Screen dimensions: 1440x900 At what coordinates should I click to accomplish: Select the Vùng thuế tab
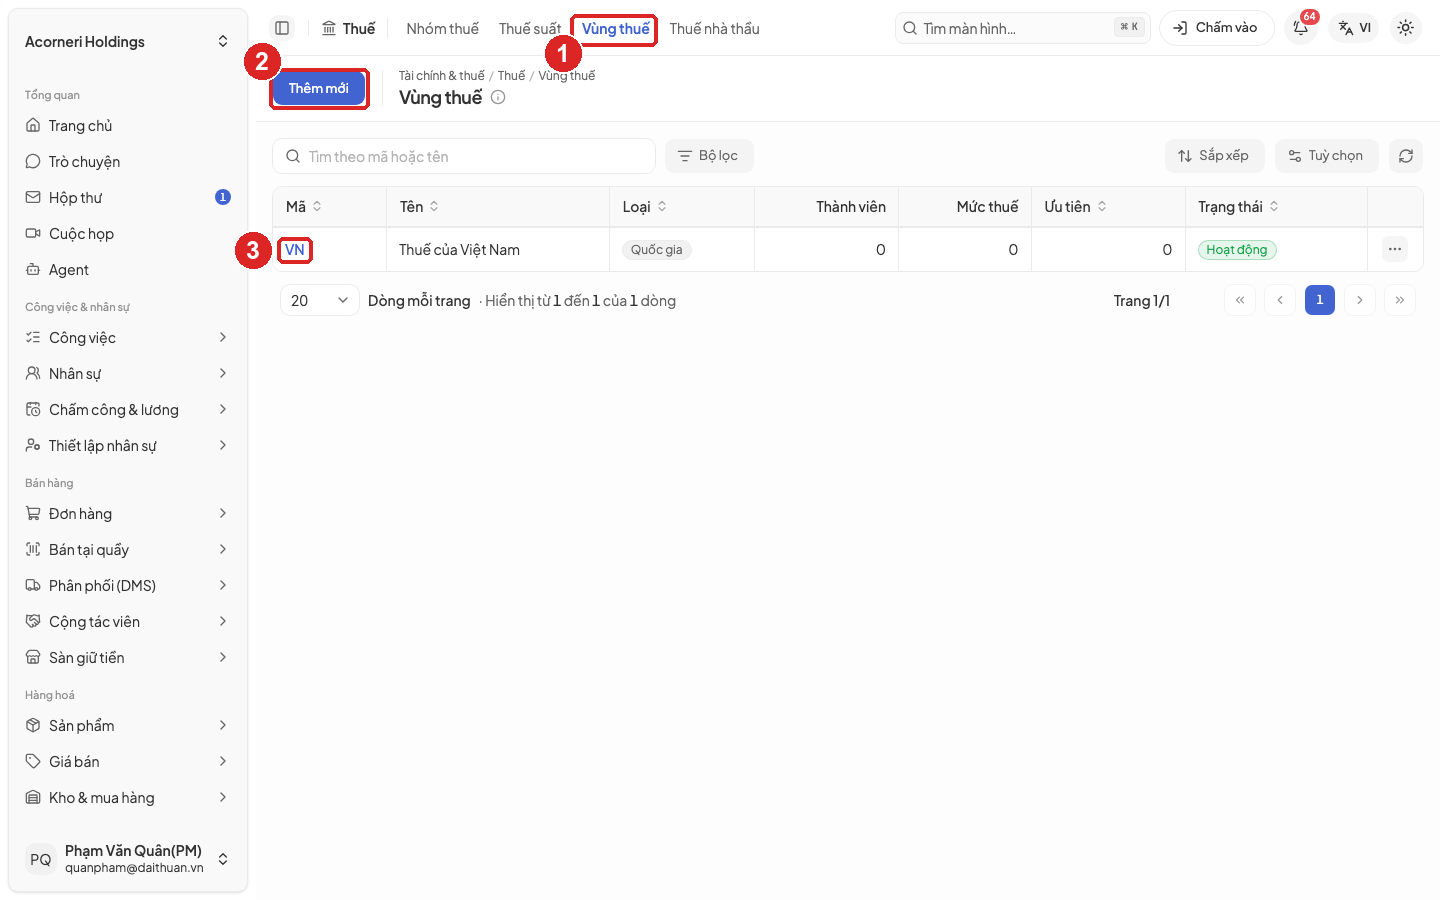pyautogui.click(x=615, y=29)
